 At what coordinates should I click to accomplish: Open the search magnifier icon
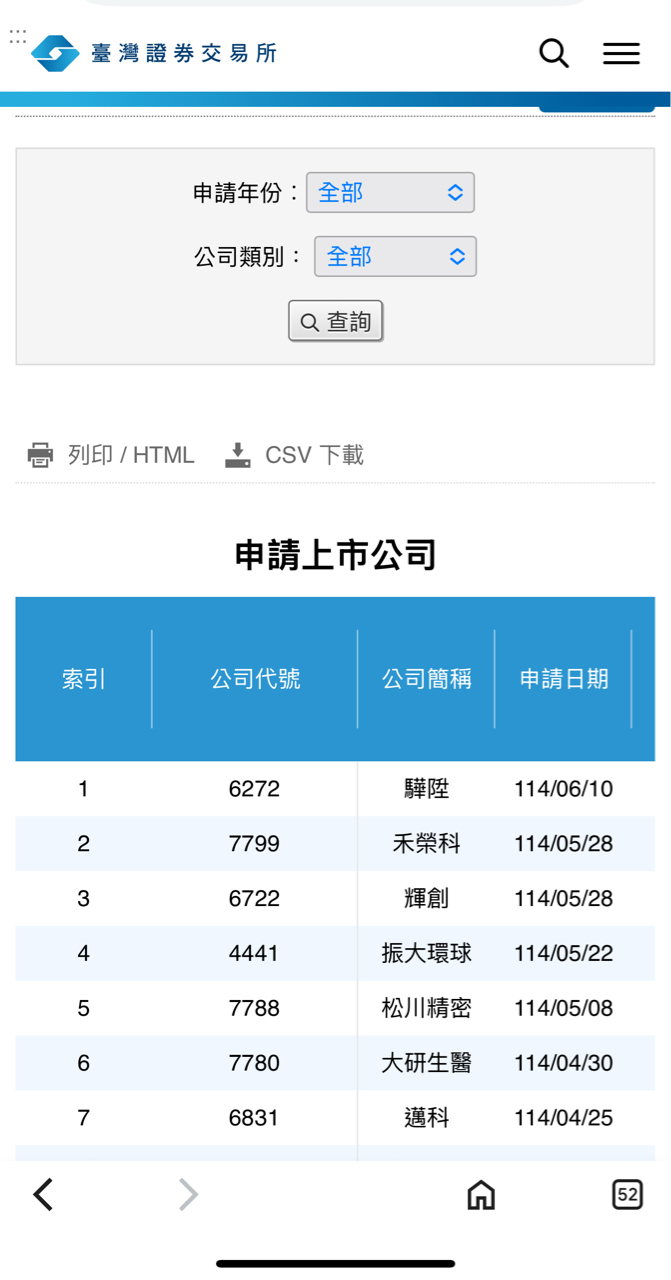[x=553, y=53]
